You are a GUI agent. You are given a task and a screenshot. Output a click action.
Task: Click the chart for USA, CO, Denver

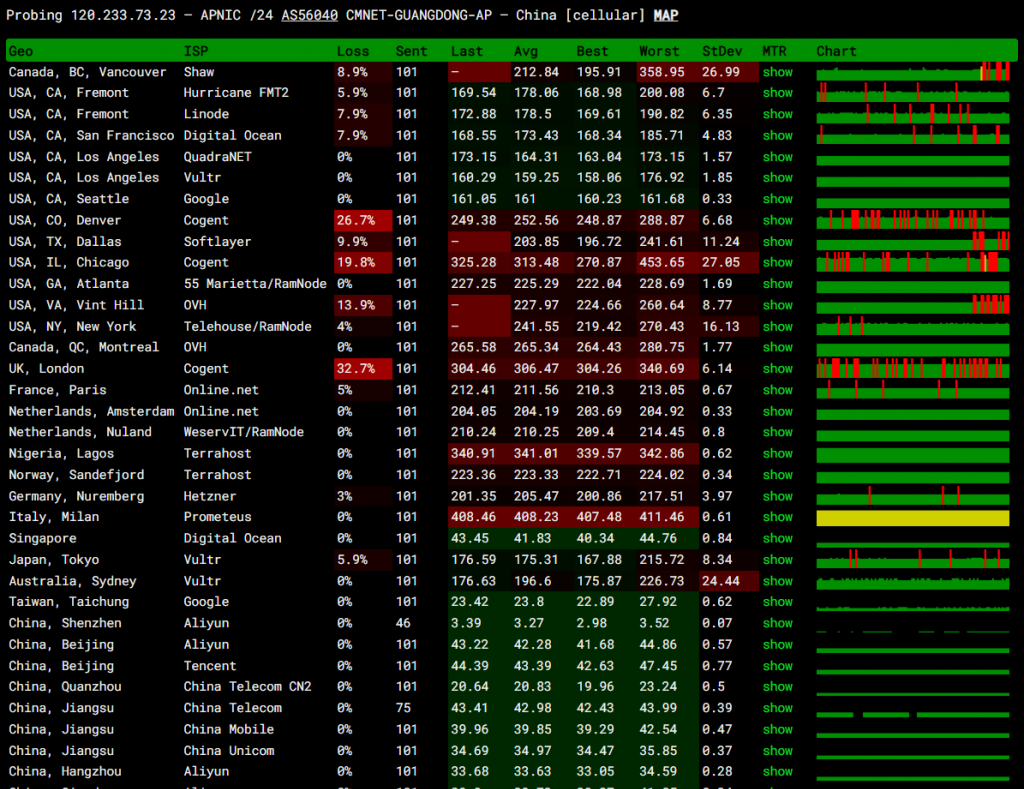pos(912,220)
